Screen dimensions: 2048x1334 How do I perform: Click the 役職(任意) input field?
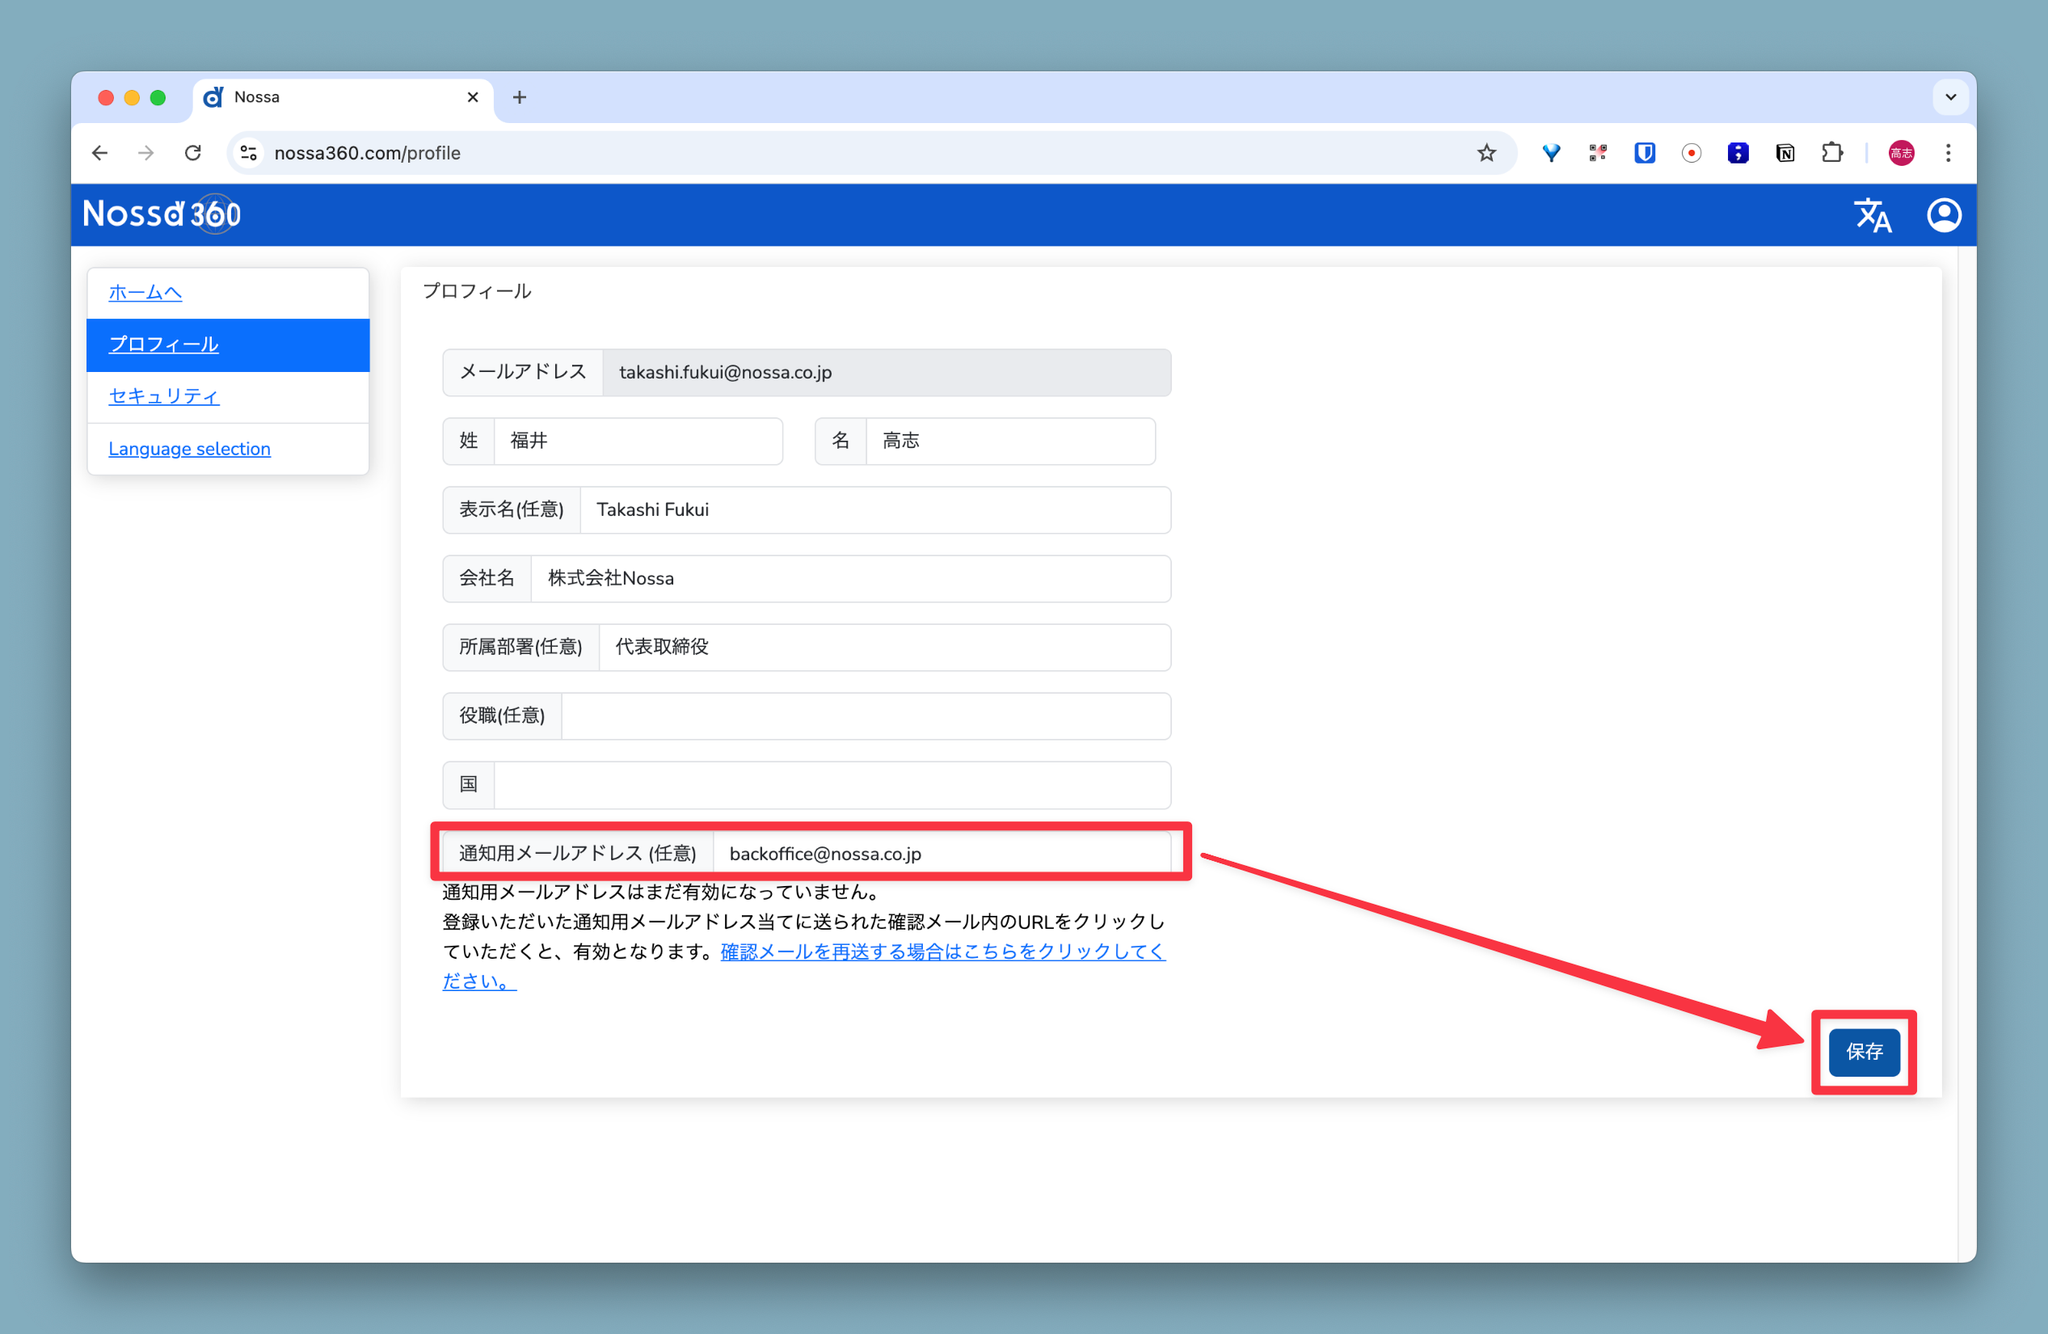pos(865,716)
